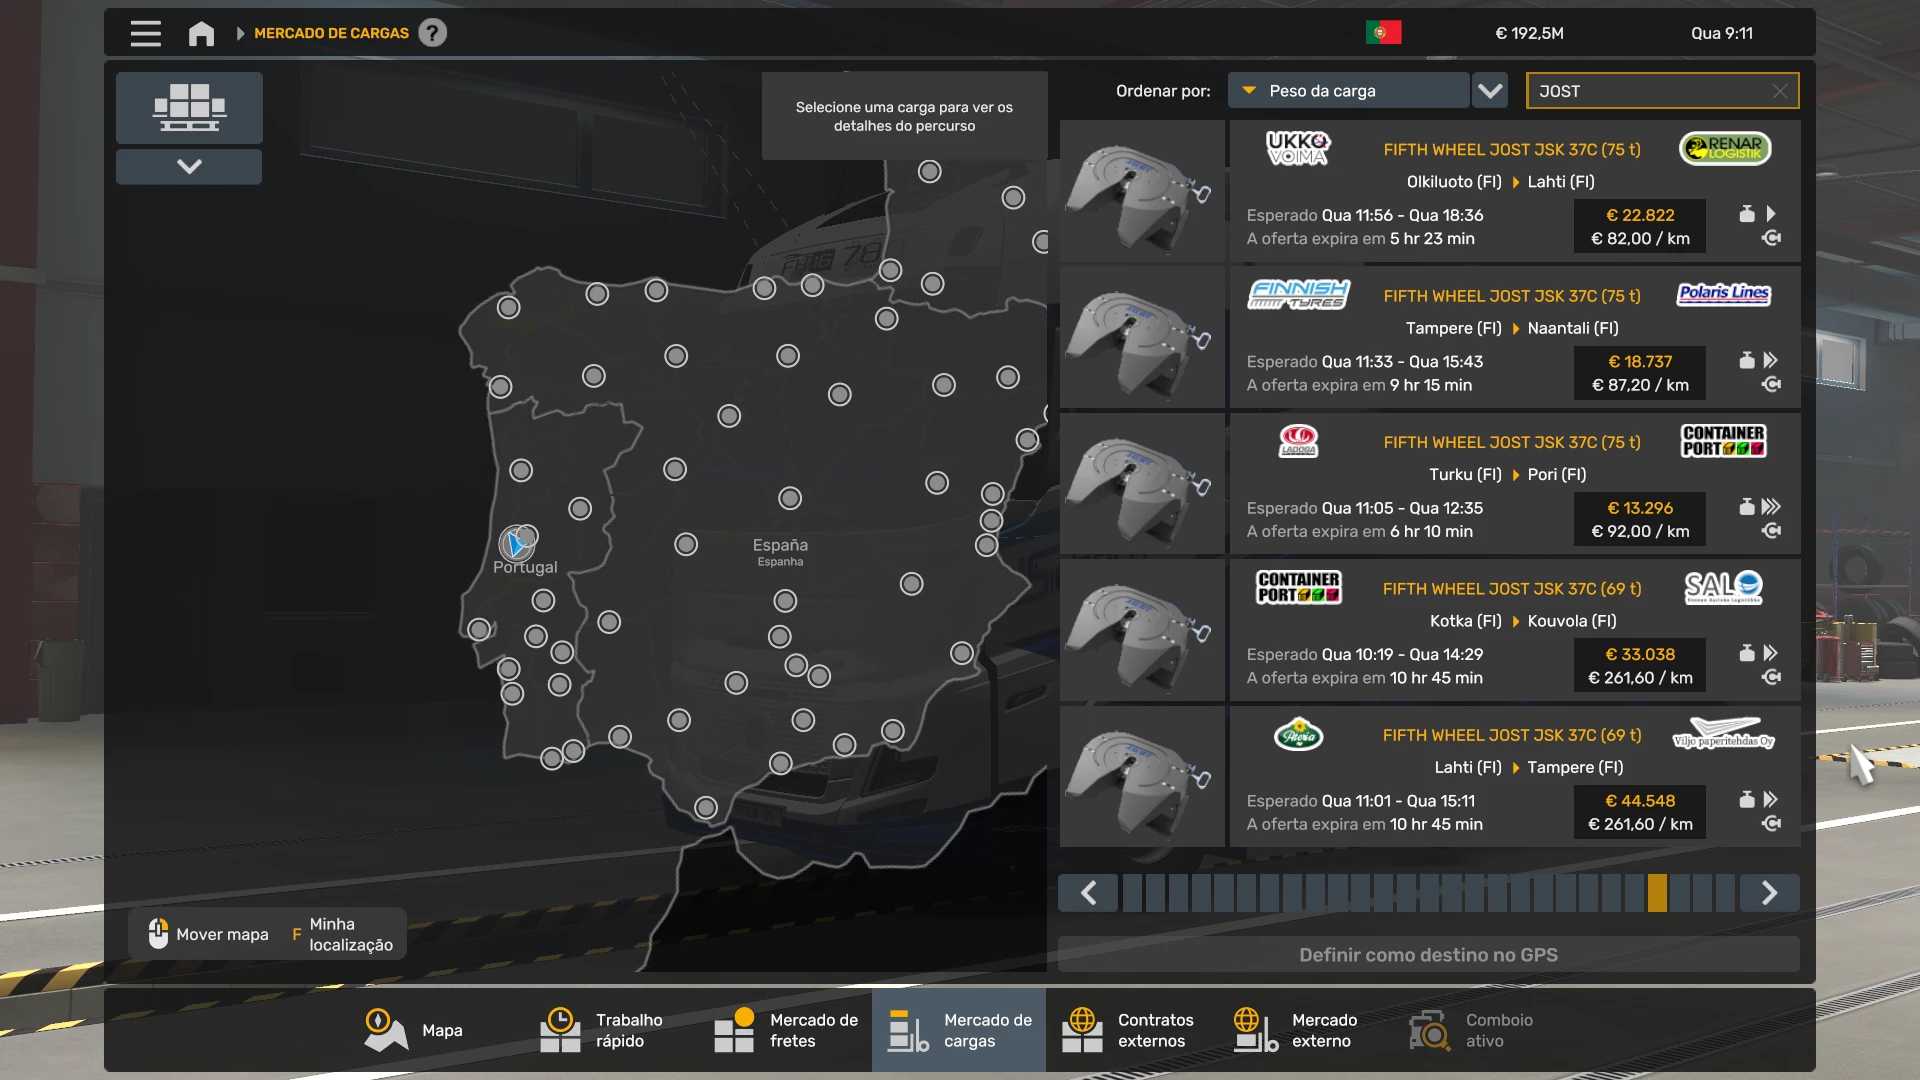
Task: Click player location marker on Portugal map
Action: 516,544
